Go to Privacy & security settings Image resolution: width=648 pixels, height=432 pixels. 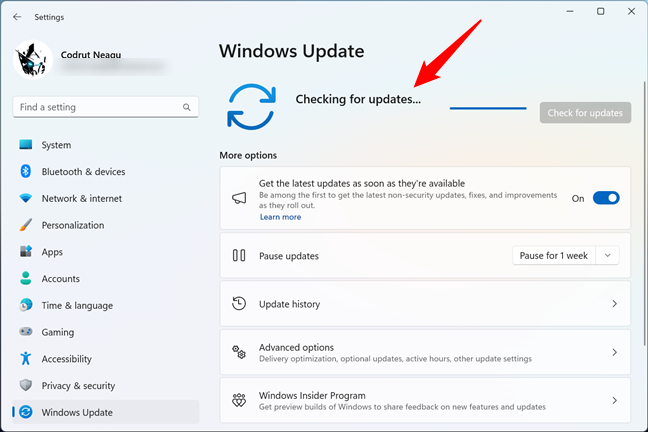[x=106, y=386]
